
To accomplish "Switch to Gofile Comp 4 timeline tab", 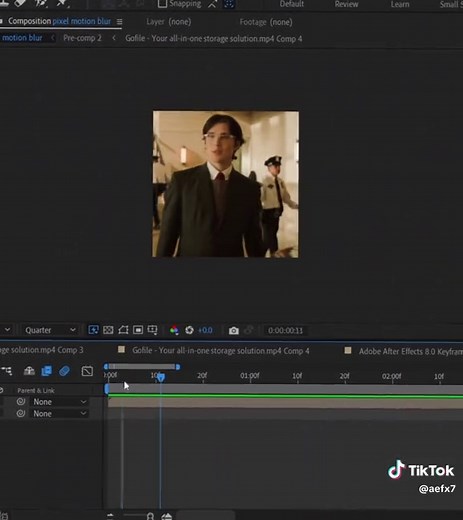I will tap(221, 351).
